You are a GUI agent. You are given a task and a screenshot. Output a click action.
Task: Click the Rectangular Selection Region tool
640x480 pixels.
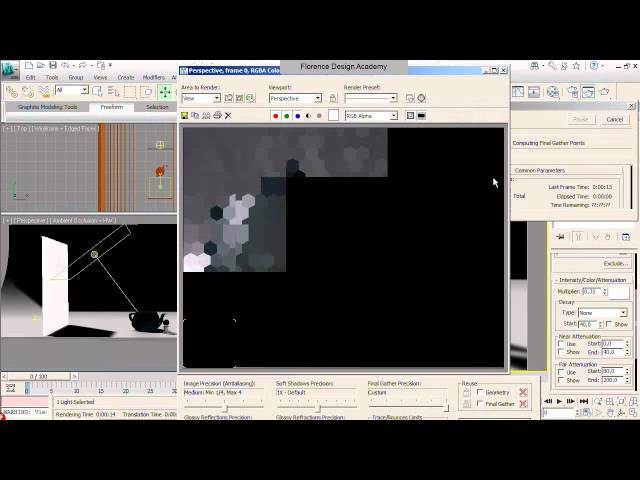pos(130,92)
